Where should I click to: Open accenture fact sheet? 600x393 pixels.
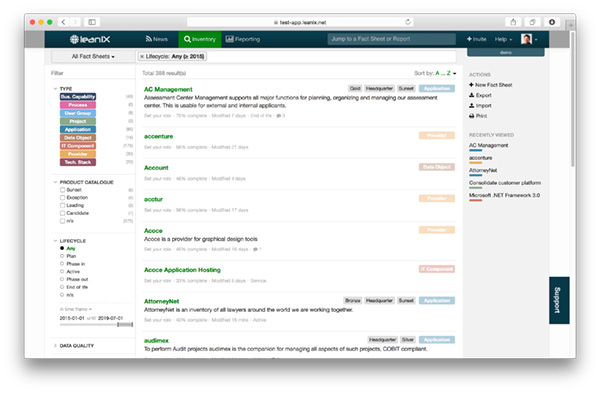click(158, 137)
